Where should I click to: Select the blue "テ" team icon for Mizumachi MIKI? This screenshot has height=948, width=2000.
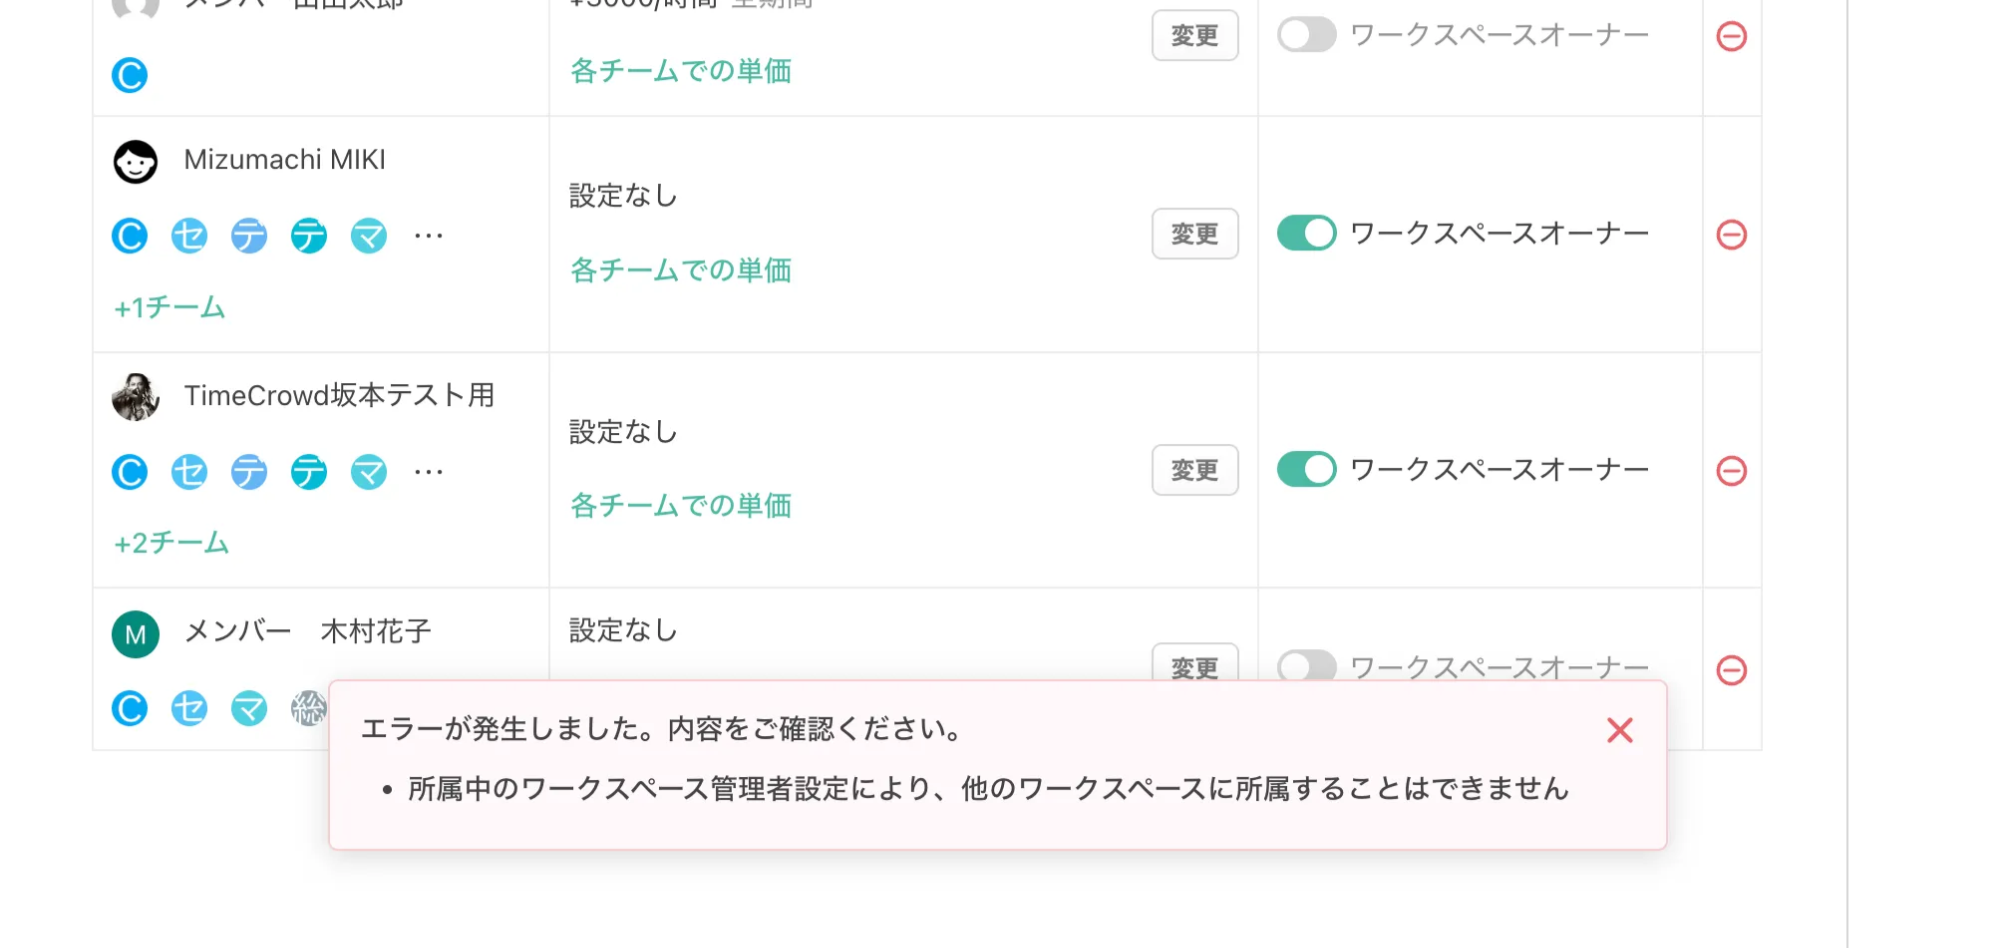coord(249,235)
